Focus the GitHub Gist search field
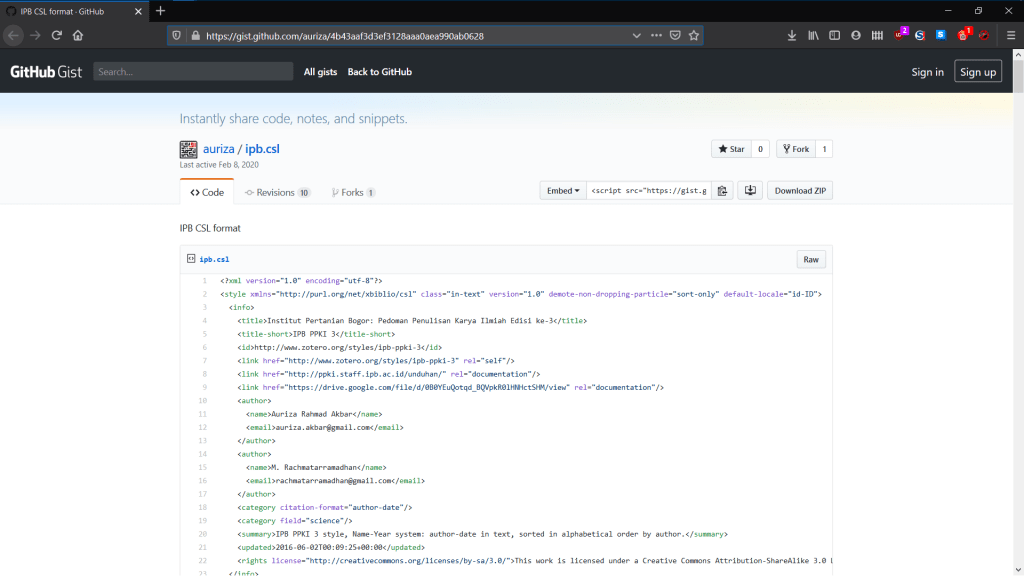This screenshot has width=1024, height=576. point(193,72)
